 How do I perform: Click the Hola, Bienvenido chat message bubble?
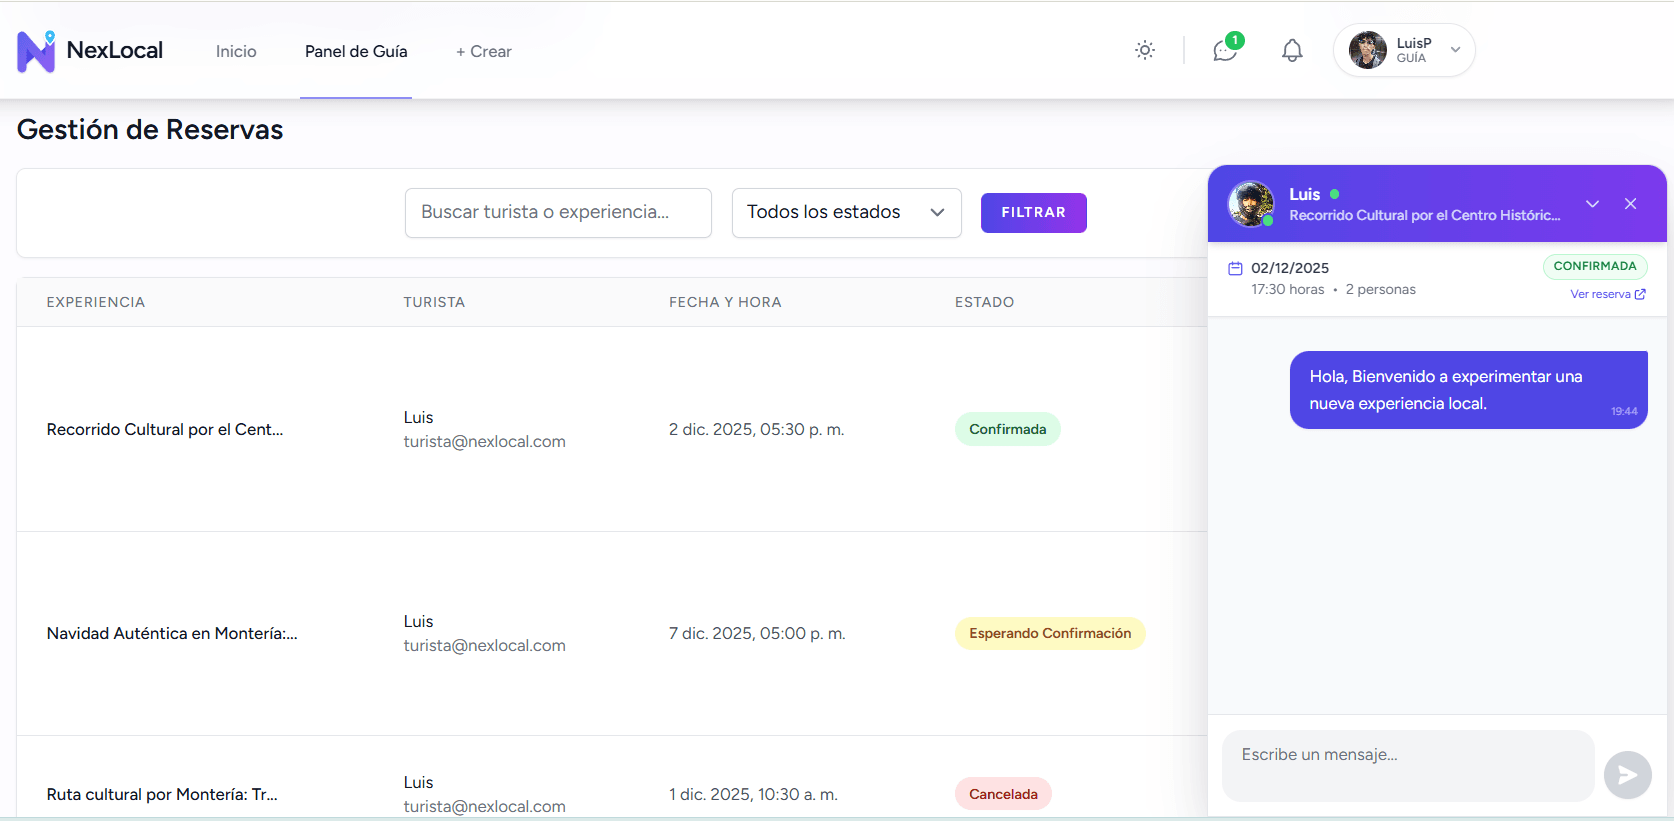[x=1468, y=390]
